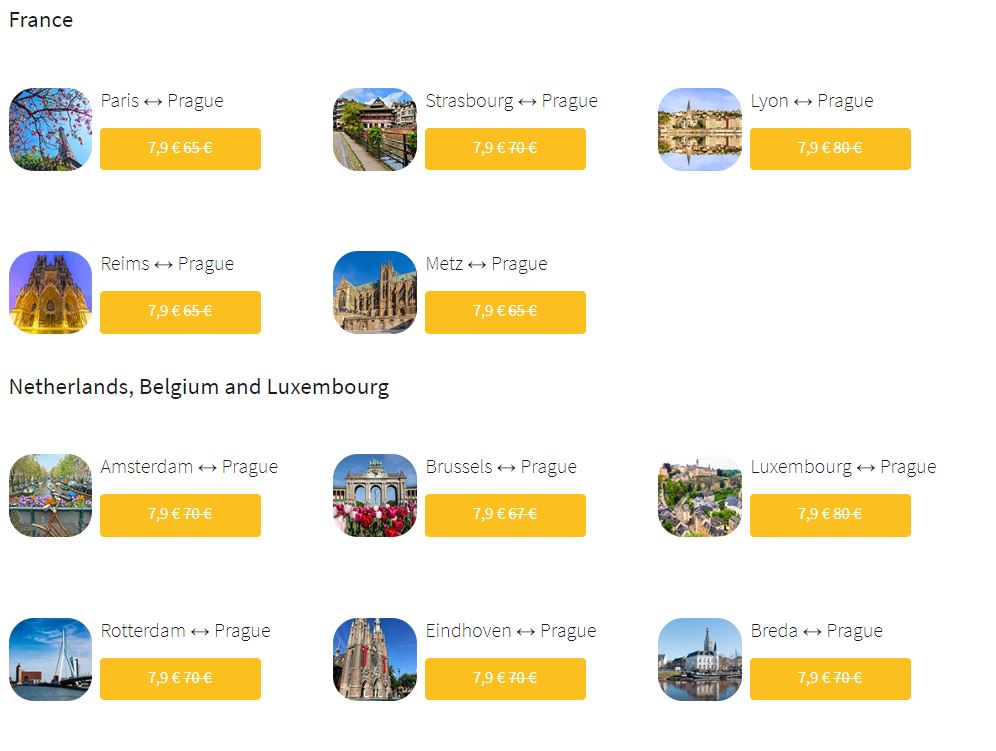Open the Reims cathedral picture
Viewport: 996px width, 751px height.
point(50,292)
